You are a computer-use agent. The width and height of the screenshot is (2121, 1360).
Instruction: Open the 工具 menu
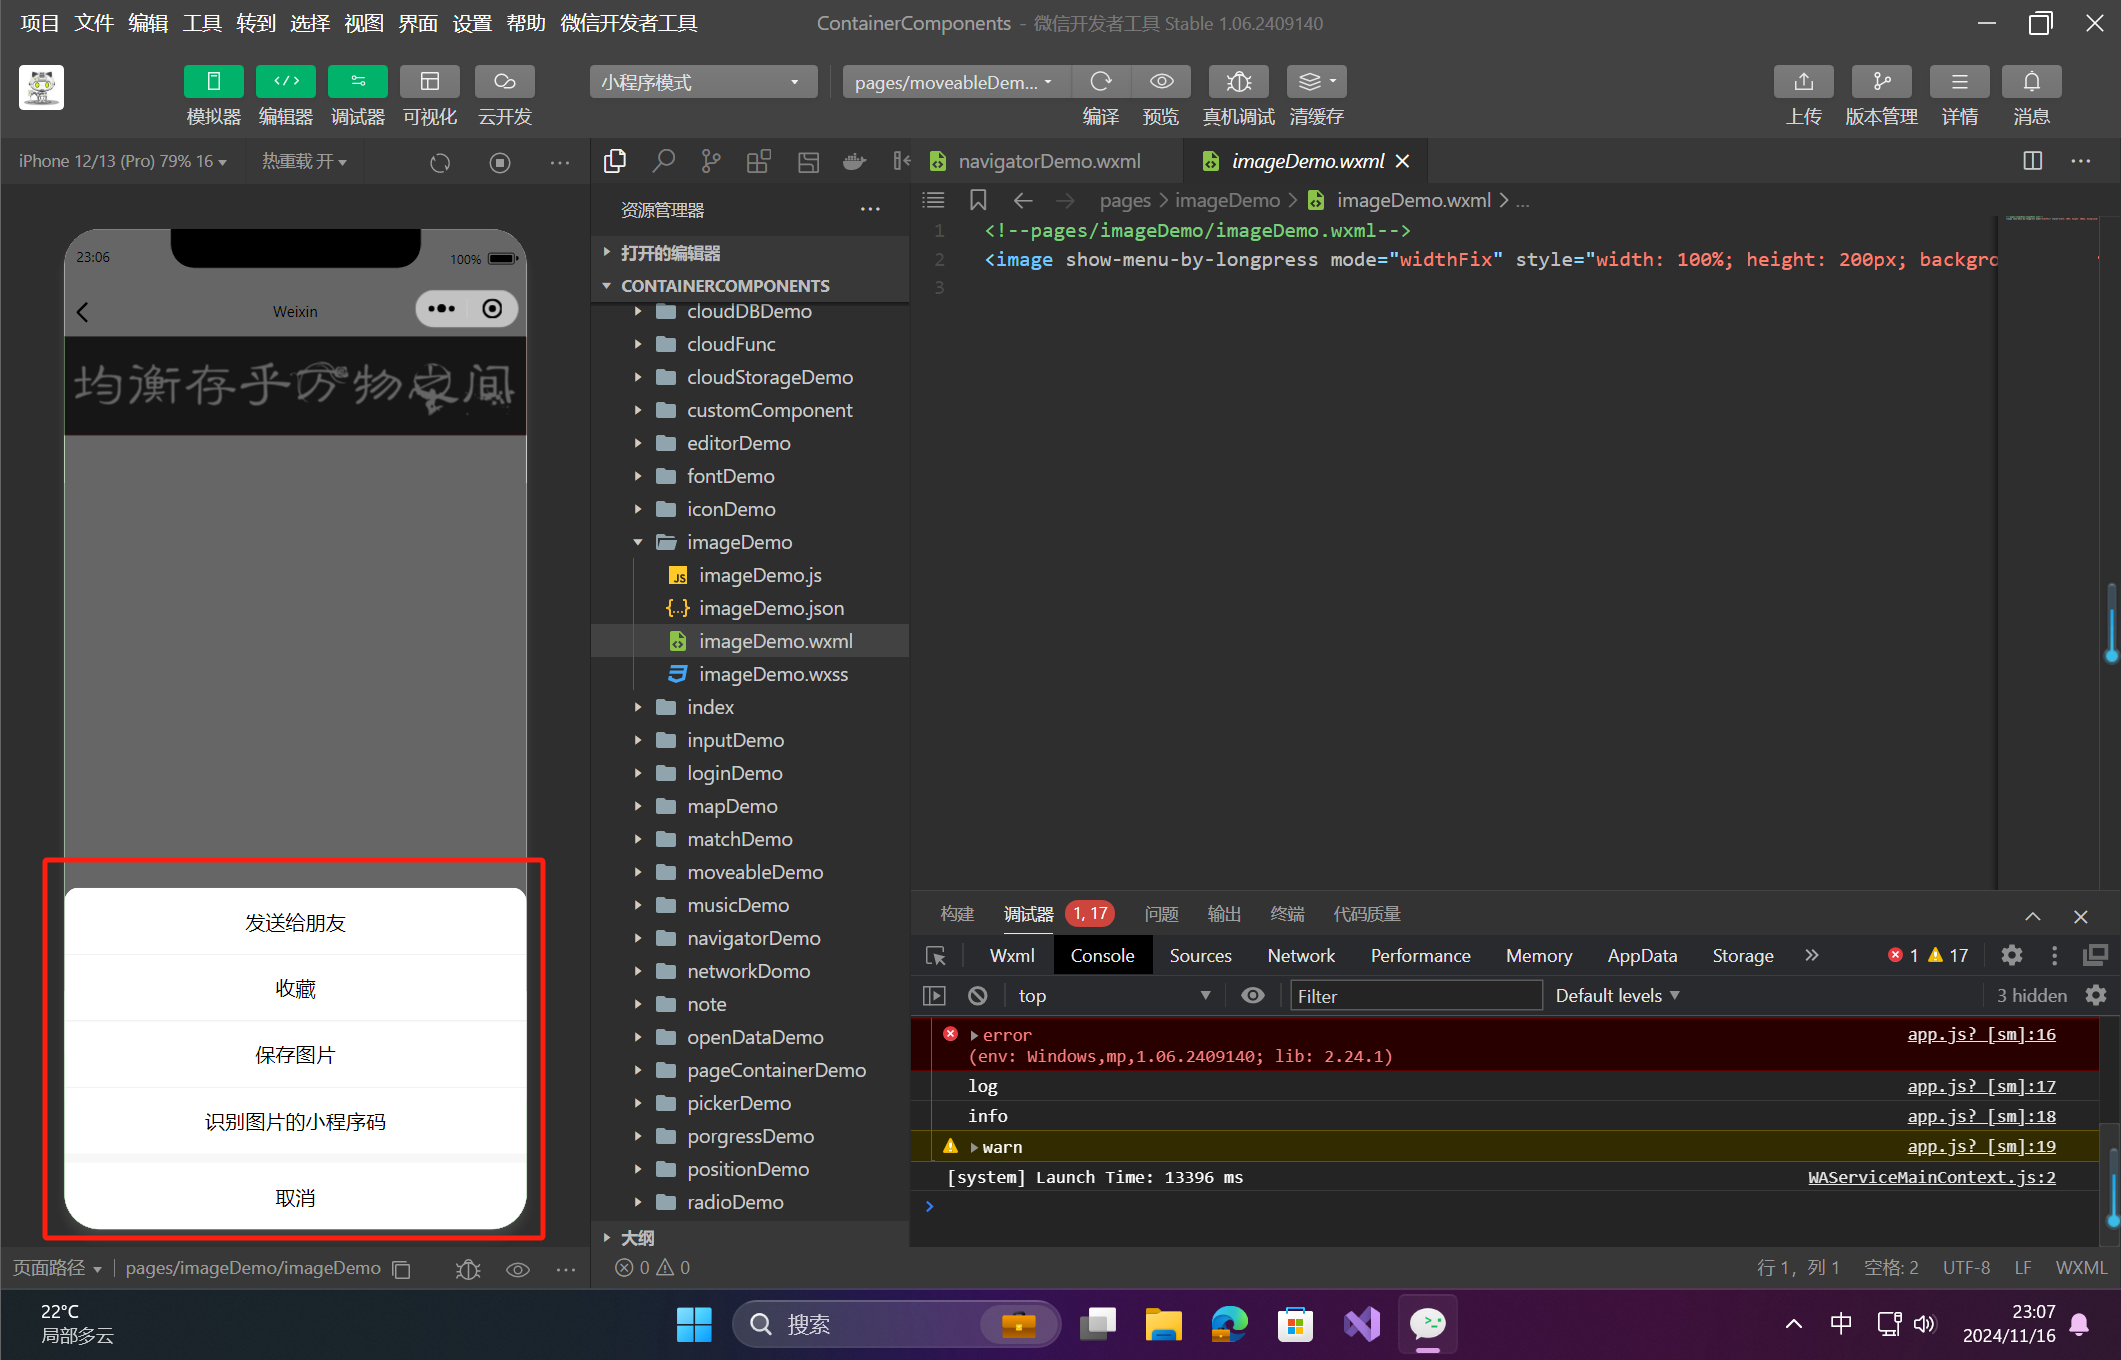click(x=201, y=23)
